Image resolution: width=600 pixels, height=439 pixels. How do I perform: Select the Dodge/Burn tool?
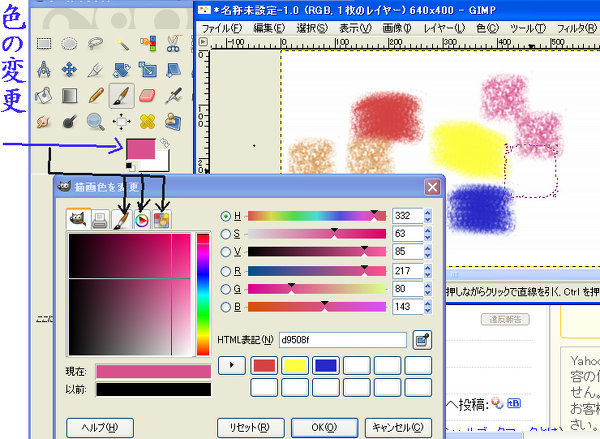point(69,122)
